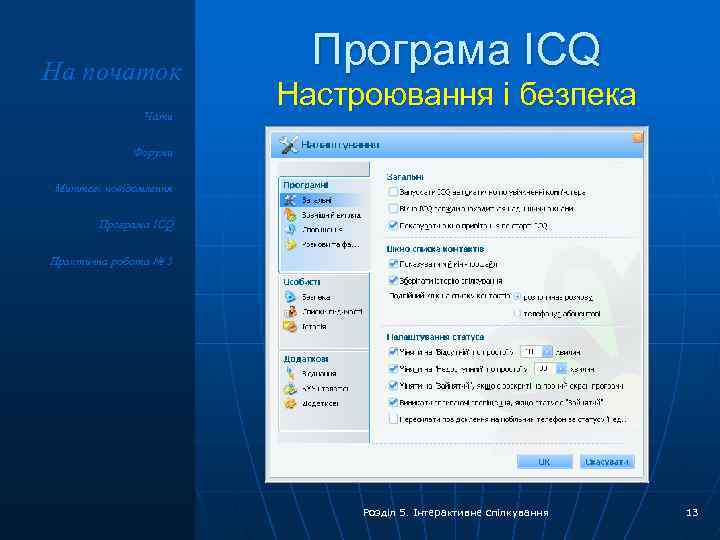Close the settings dialog with the orange button

click(x=637, y=137)
